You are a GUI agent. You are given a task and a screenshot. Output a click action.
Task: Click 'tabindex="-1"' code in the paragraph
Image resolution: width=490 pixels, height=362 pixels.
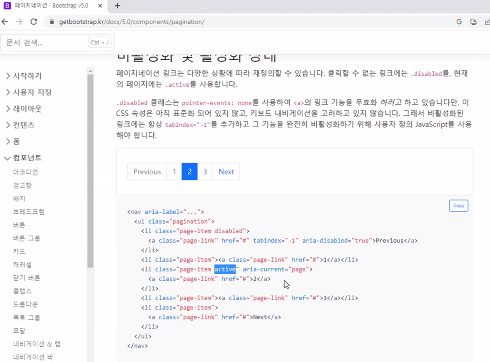186,125
